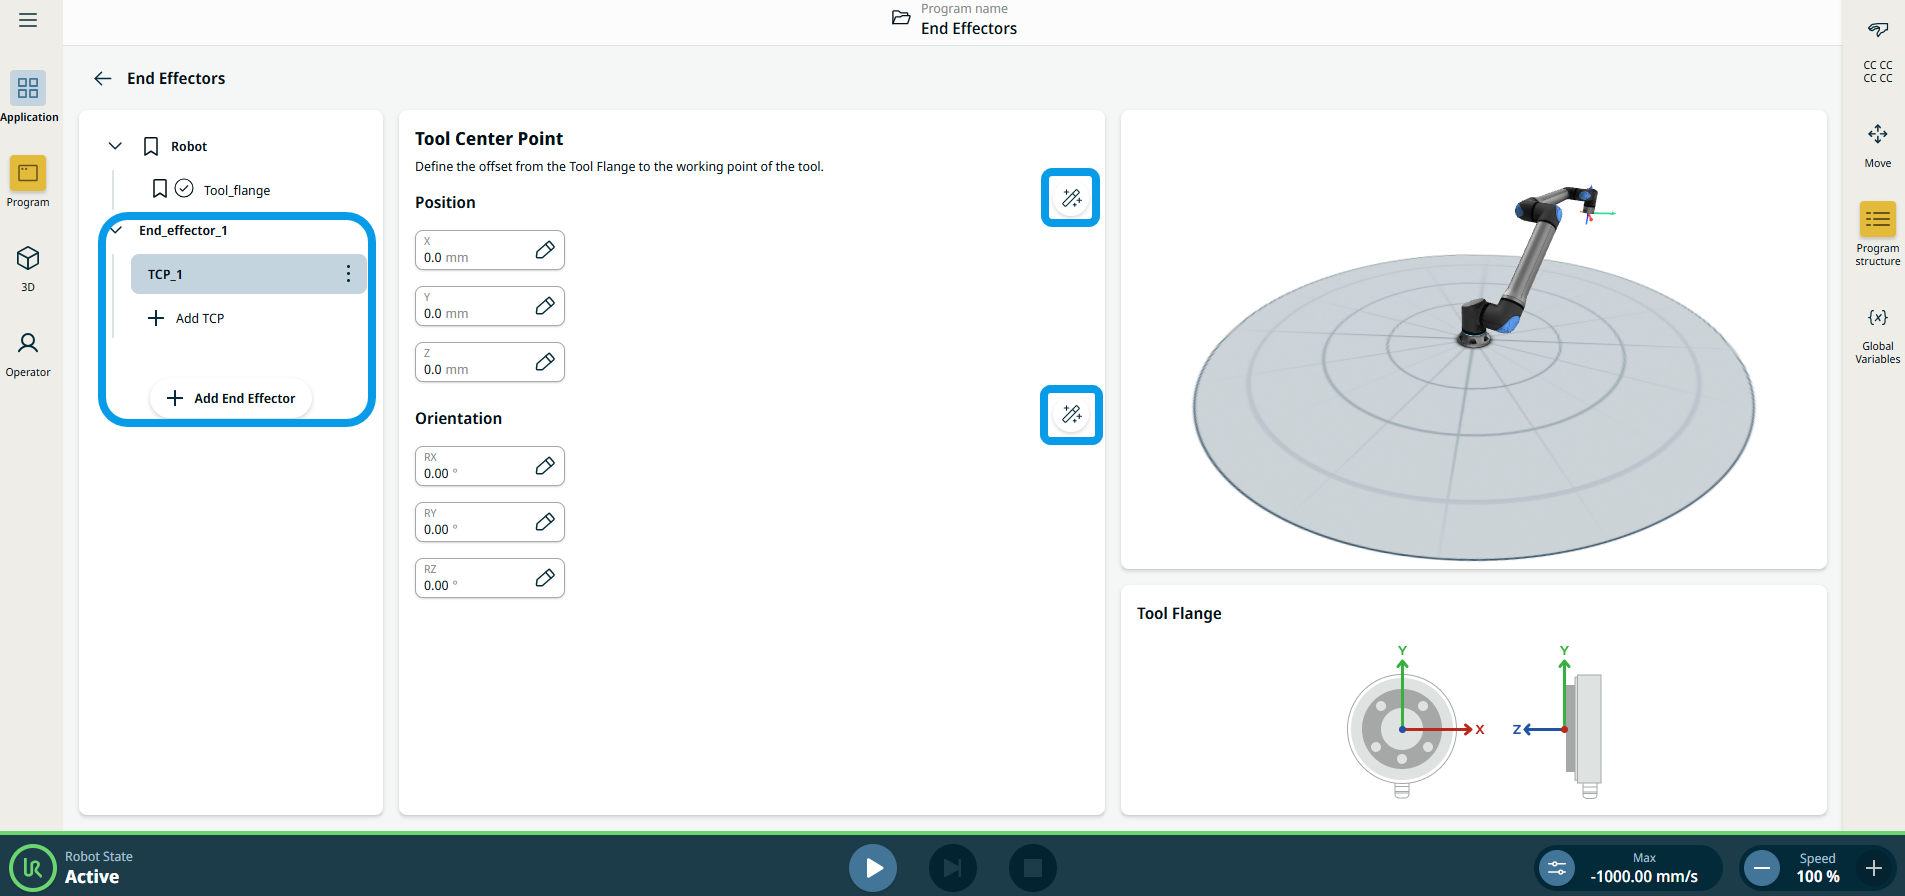Open the Move panel
Screen dimensions: 1905x896
tap(1877, 144)
